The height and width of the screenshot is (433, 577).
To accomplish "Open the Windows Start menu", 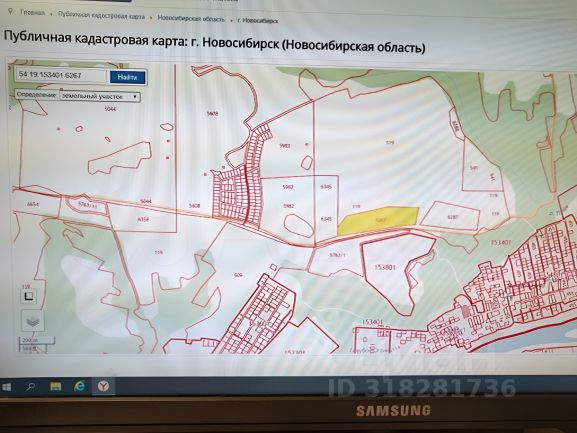I will tap(7, 387).
